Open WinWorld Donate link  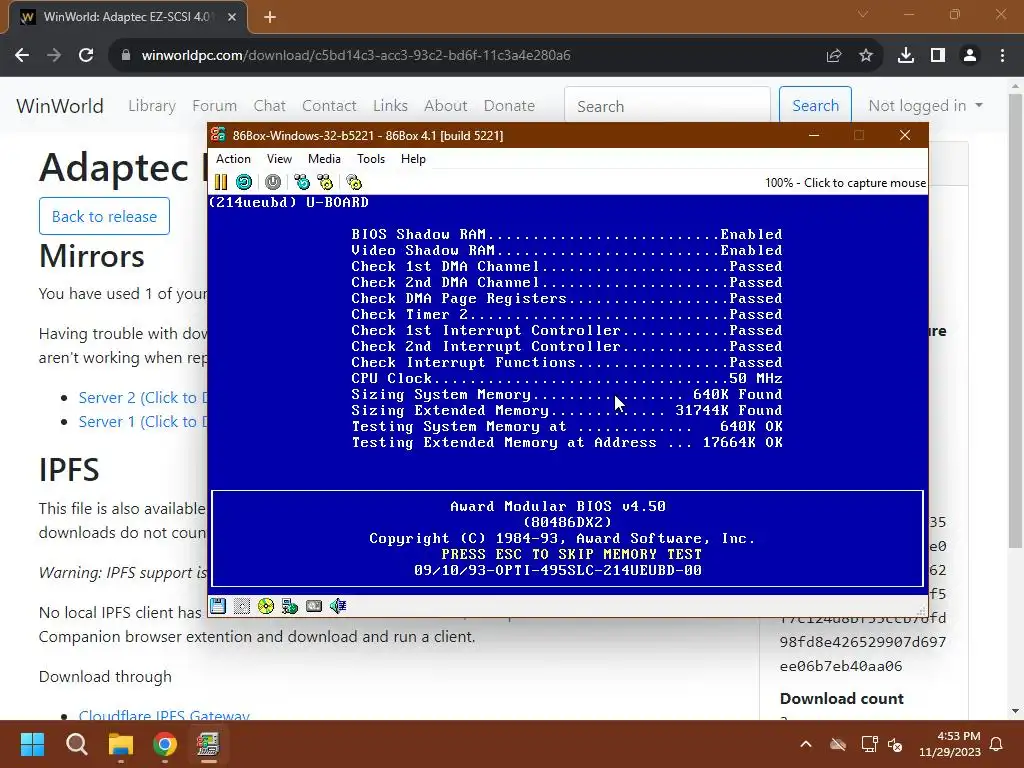(x=509, y=106)
